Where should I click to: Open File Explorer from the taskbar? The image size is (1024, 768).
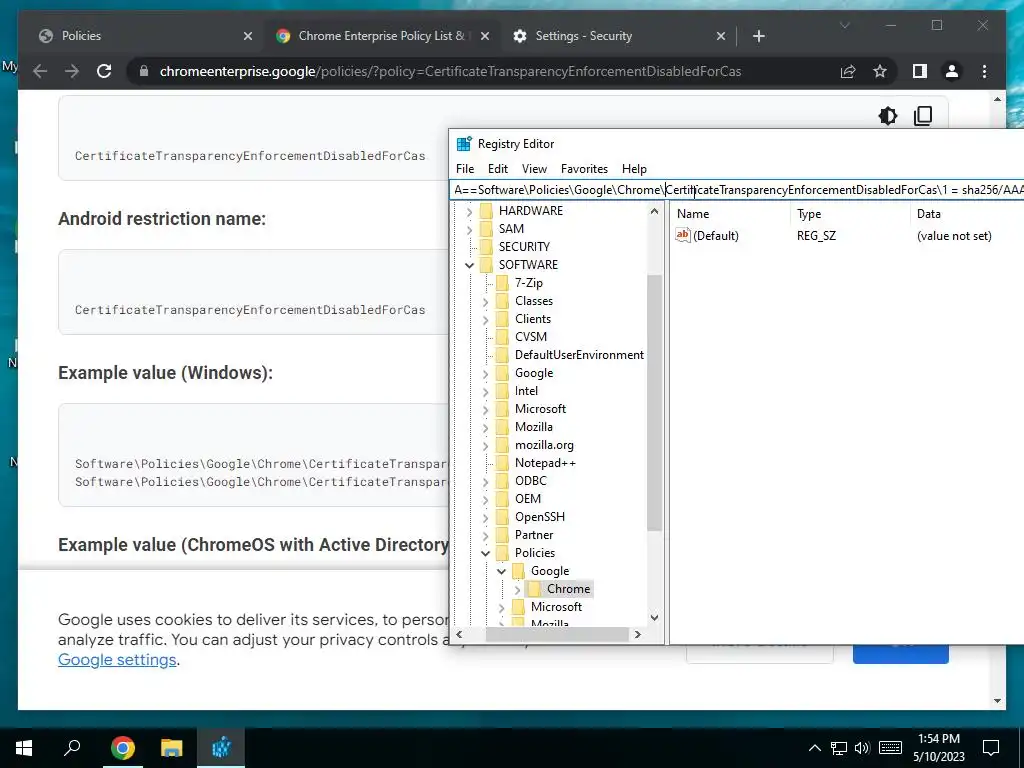[172, 748]
